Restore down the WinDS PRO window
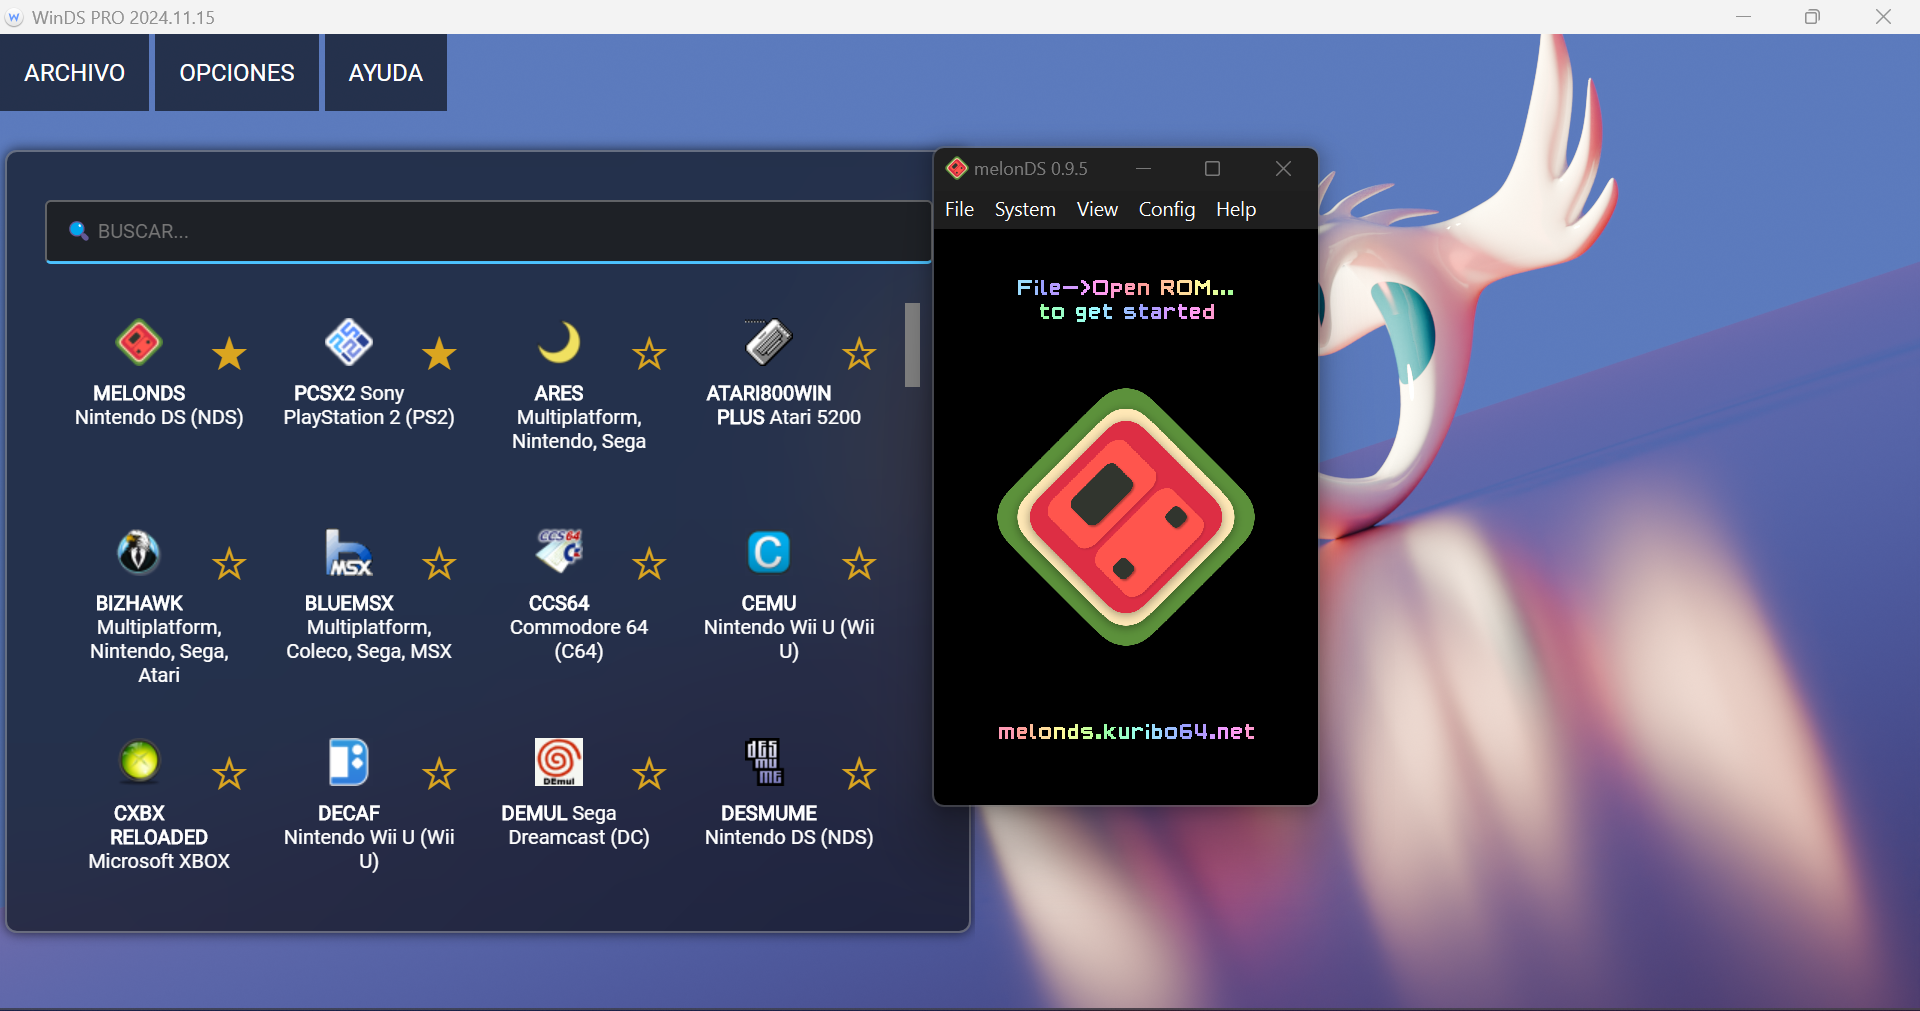 pos(1812,17)
